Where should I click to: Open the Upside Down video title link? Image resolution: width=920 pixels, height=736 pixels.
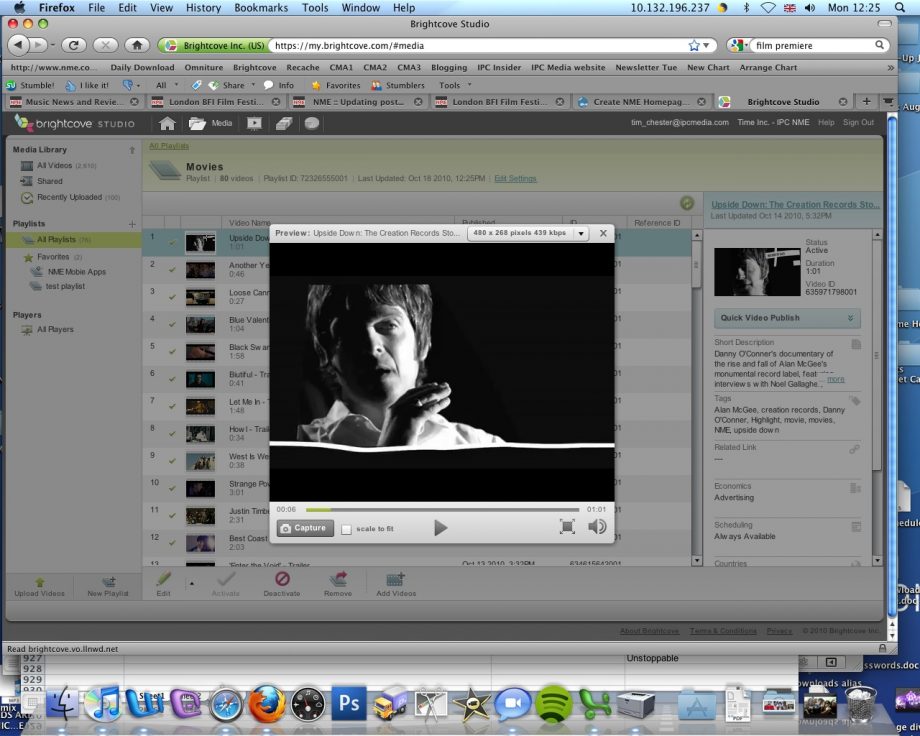pos(795,204)
